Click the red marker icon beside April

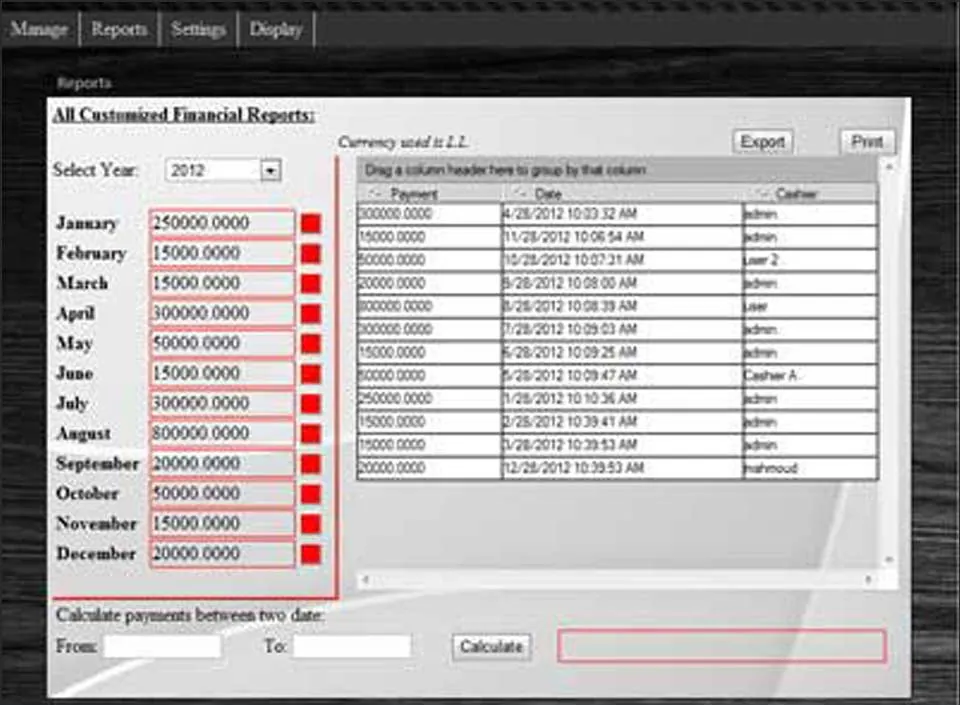point(311,313)
